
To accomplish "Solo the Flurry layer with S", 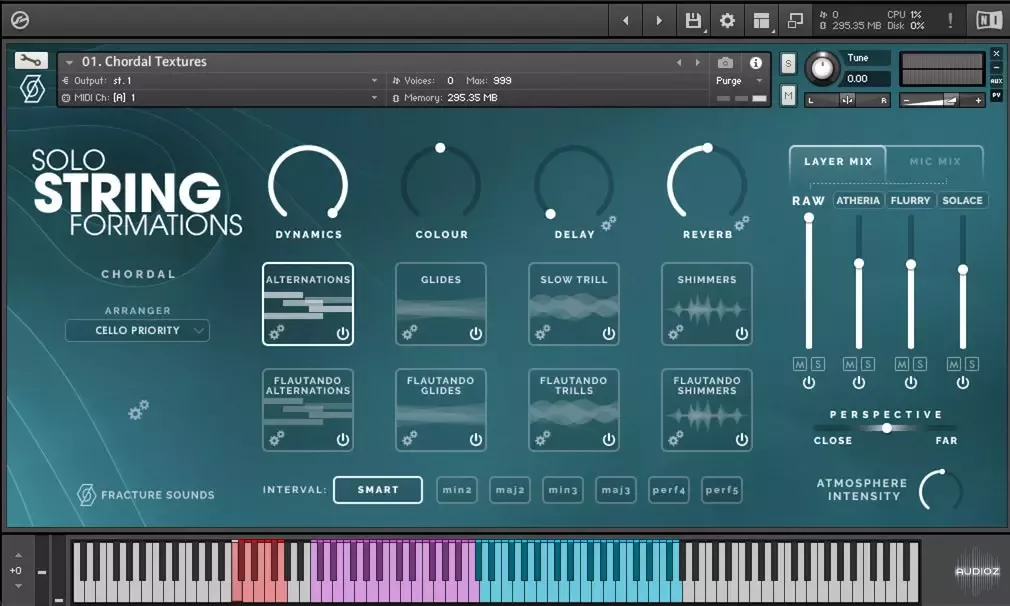I will click(x=920, y=365).
